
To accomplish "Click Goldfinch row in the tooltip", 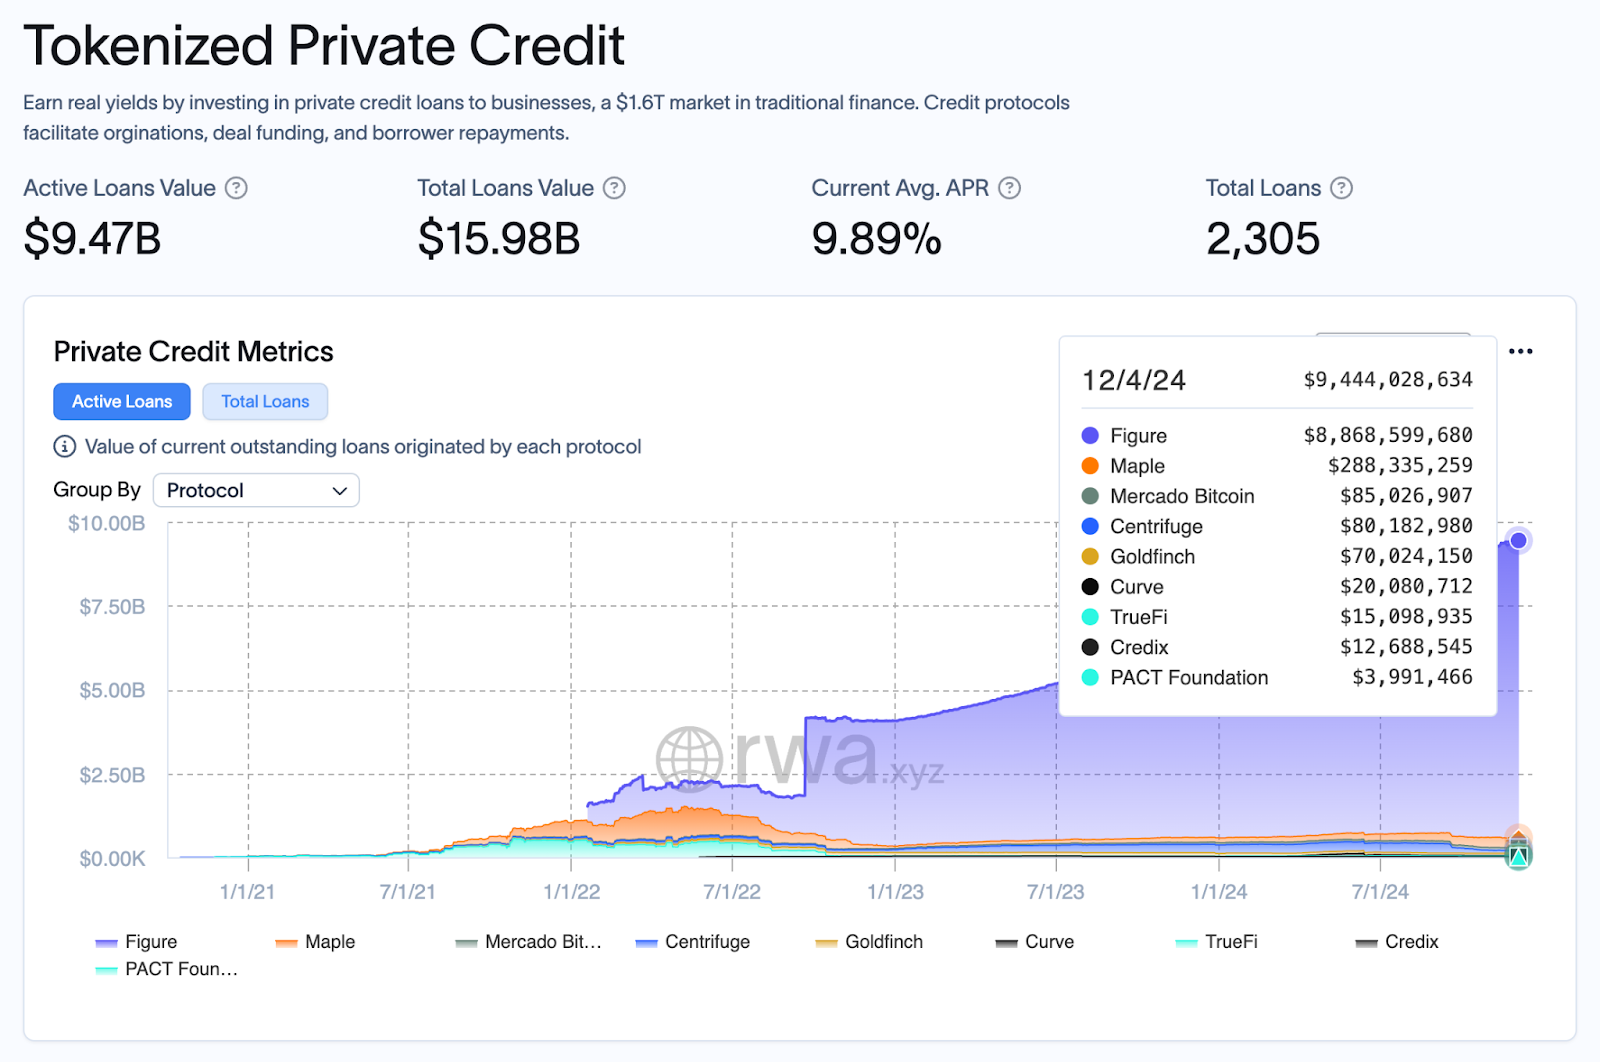I will coord(1277,556).
